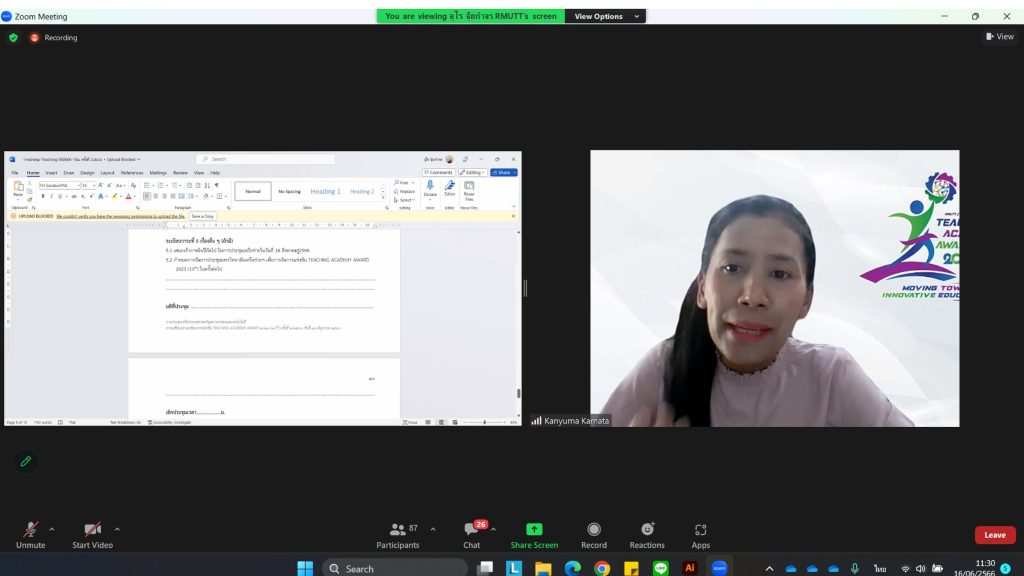This screenshot has height=576, width=1024.
Task: Open the Participants panel
Action: point(397,531)
